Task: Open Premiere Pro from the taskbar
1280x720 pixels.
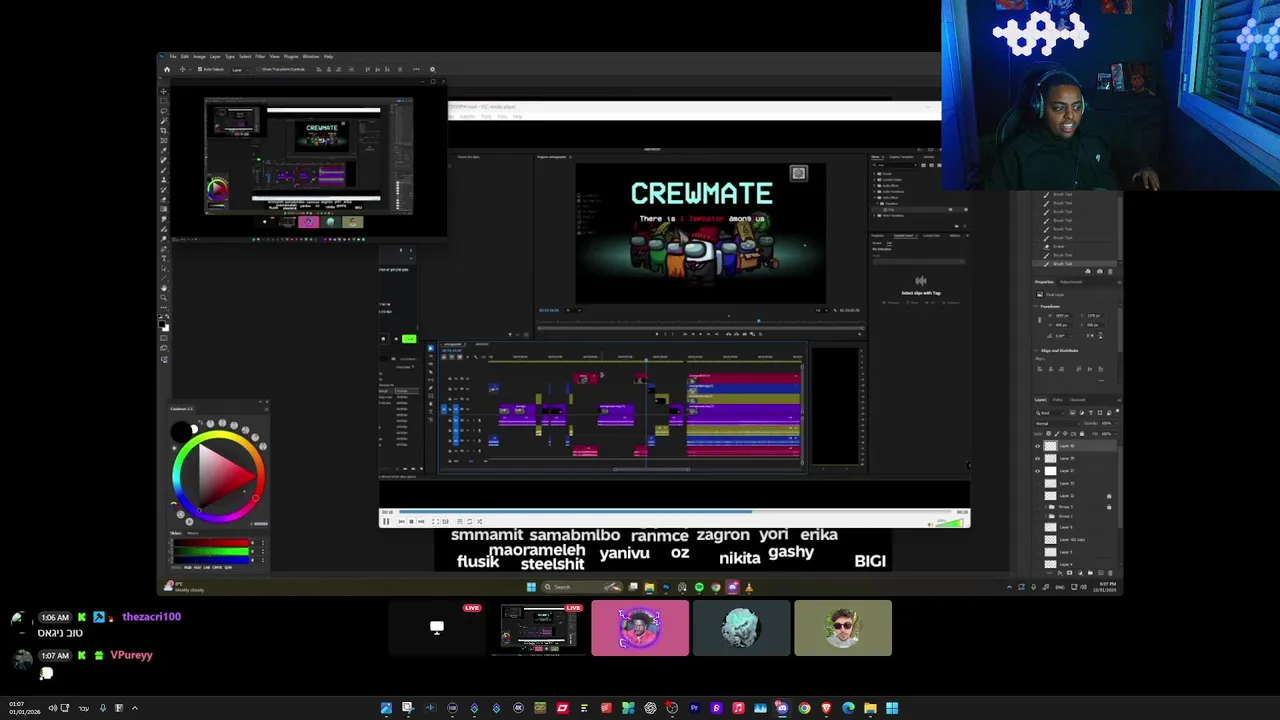Action: [x=694, y=708]
